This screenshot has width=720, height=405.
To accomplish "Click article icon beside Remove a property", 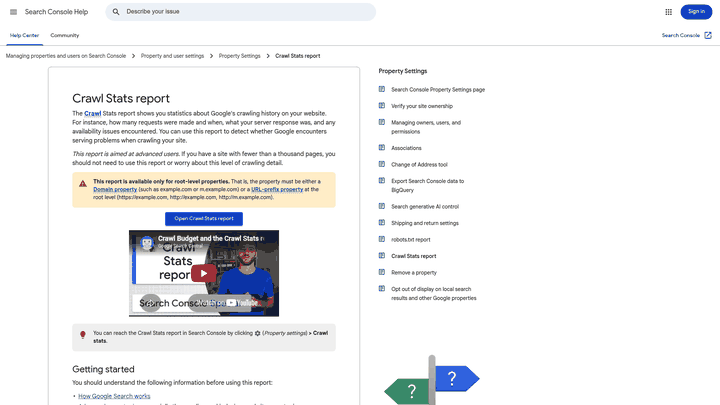I will [382, 272].
